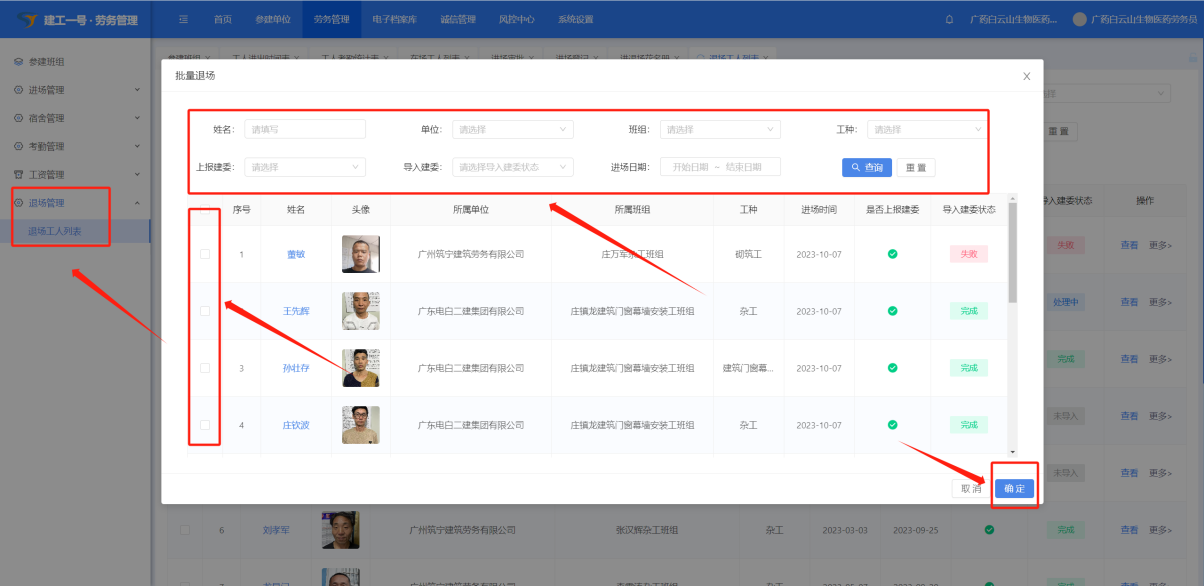Check the row checkbox for 庄钦波
1204x586 pixels.
pos(205,425)
